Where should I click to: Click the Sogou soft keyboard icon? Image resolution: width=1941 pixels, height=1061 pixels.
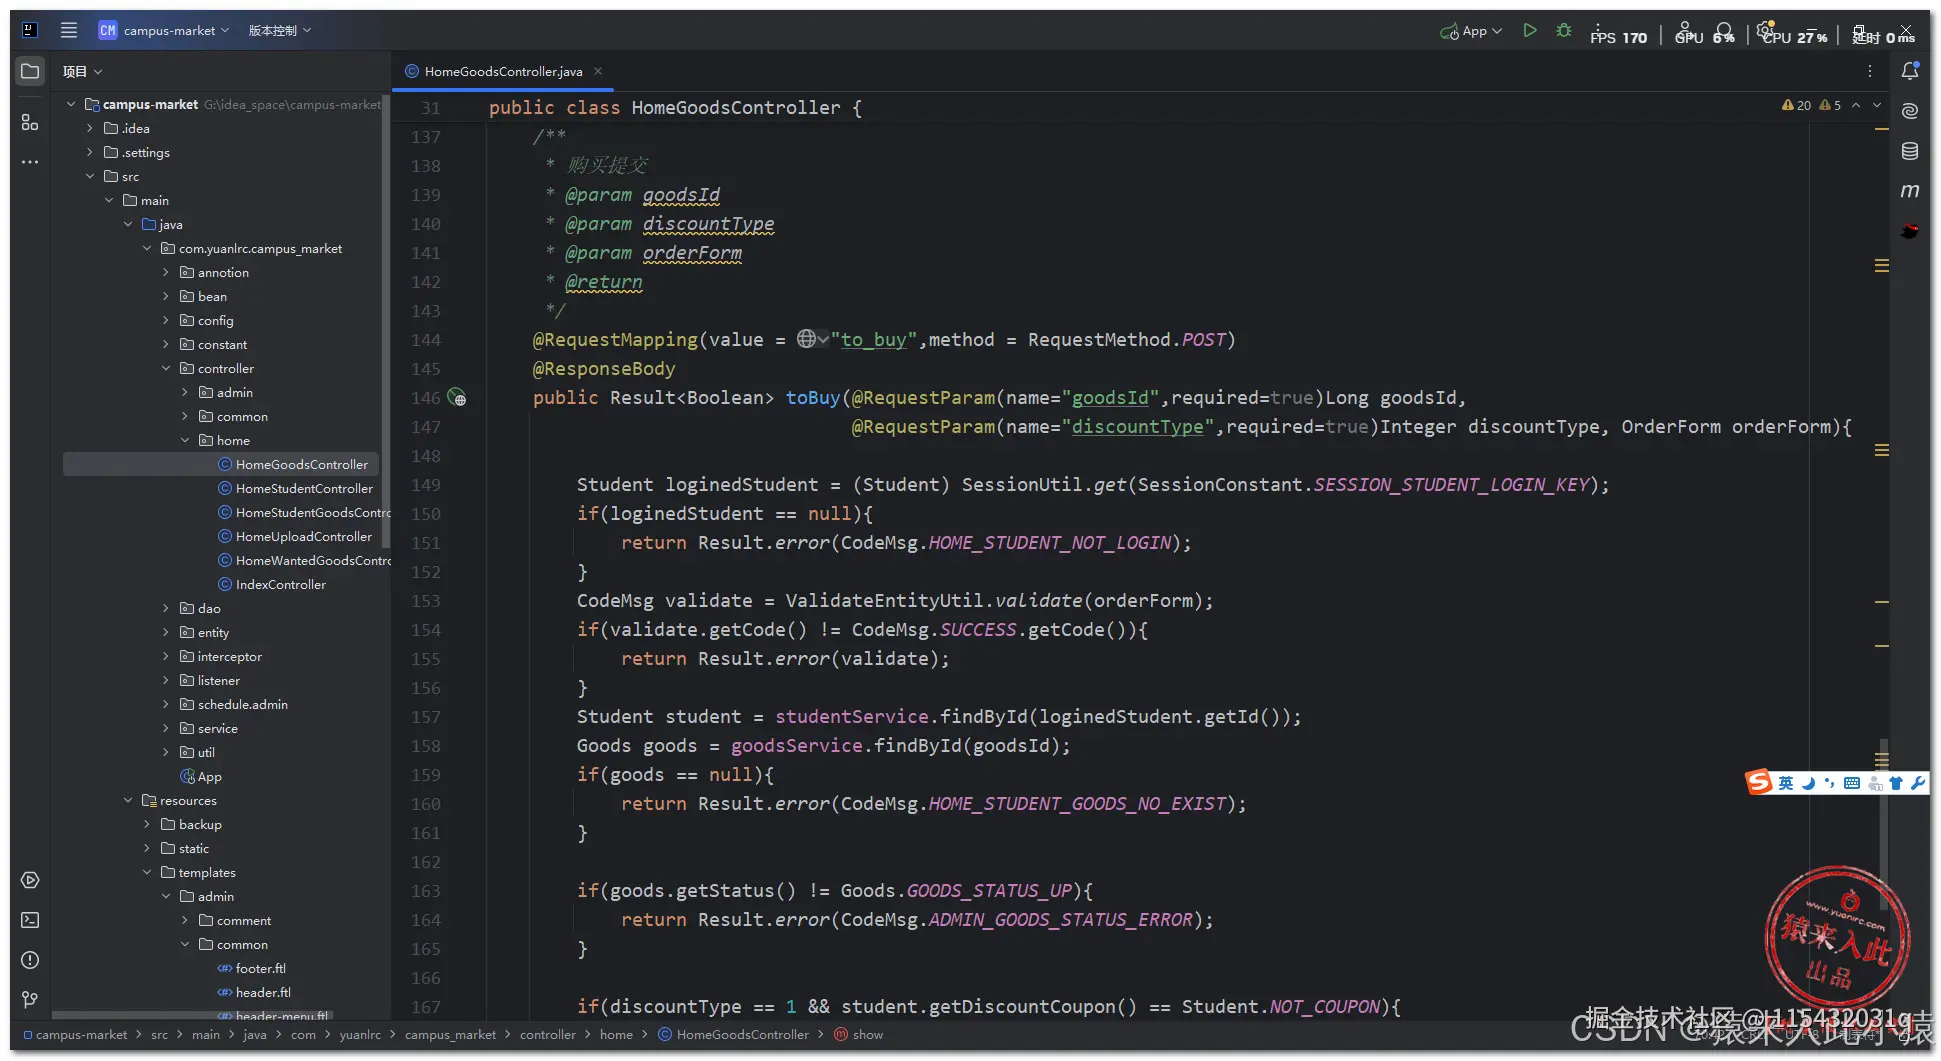[x=1852, y=783]
